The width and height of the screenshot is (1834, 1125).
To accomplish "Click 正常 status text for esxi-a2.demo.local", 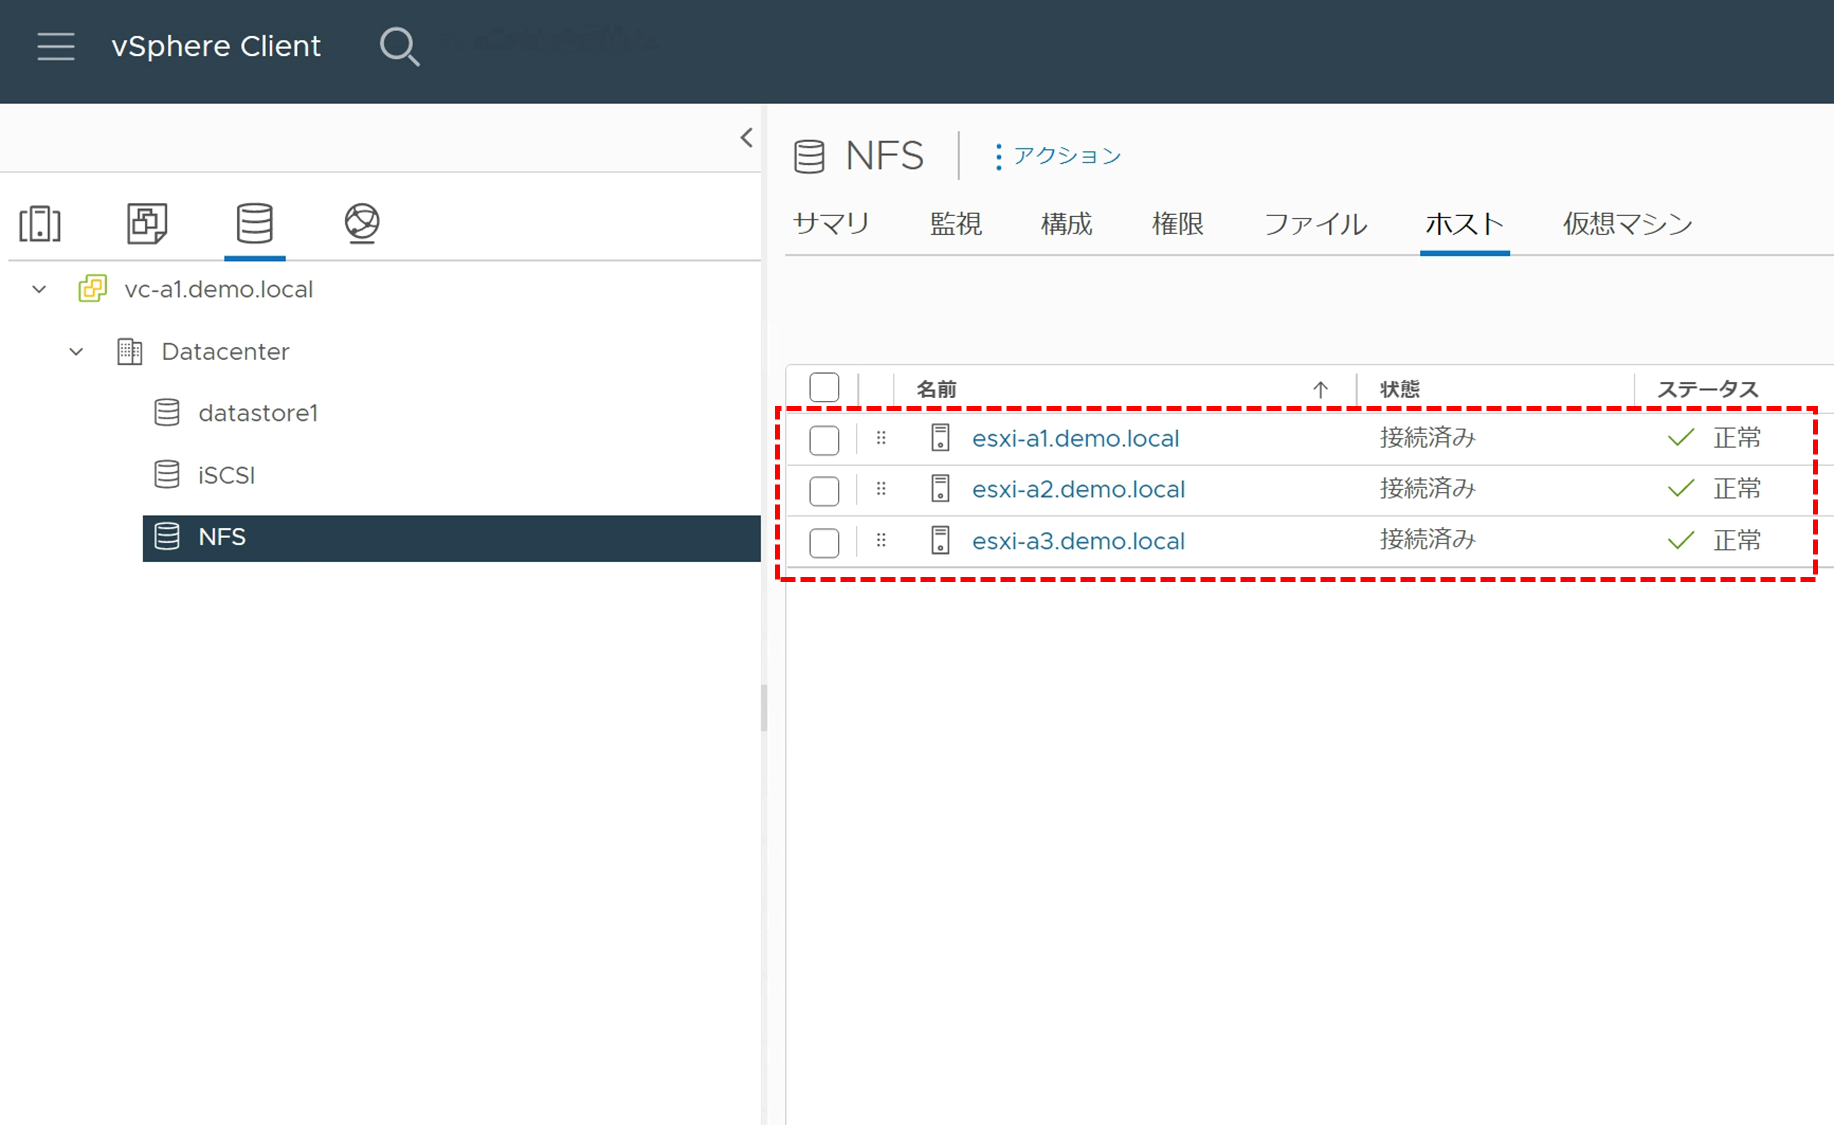I will click(x=1737, y=489).
